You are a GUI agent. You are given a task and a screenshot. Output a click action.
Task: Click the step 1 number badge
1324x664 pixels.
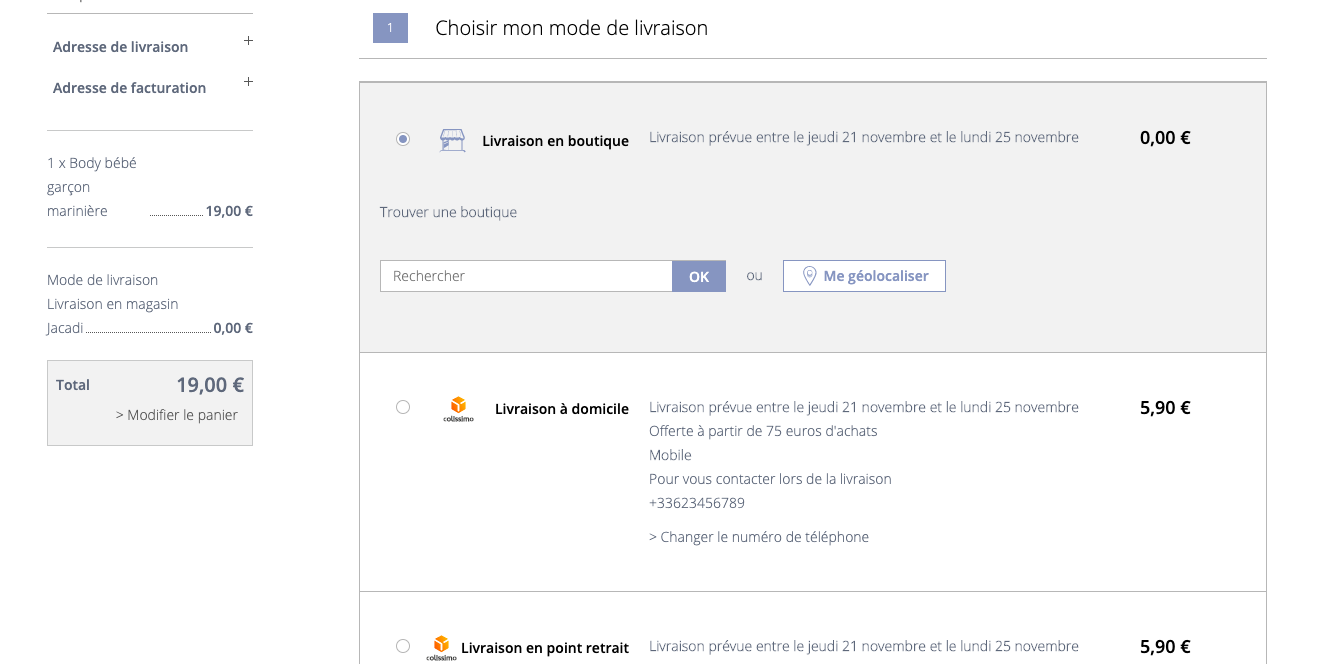click(x=390, y=28)
